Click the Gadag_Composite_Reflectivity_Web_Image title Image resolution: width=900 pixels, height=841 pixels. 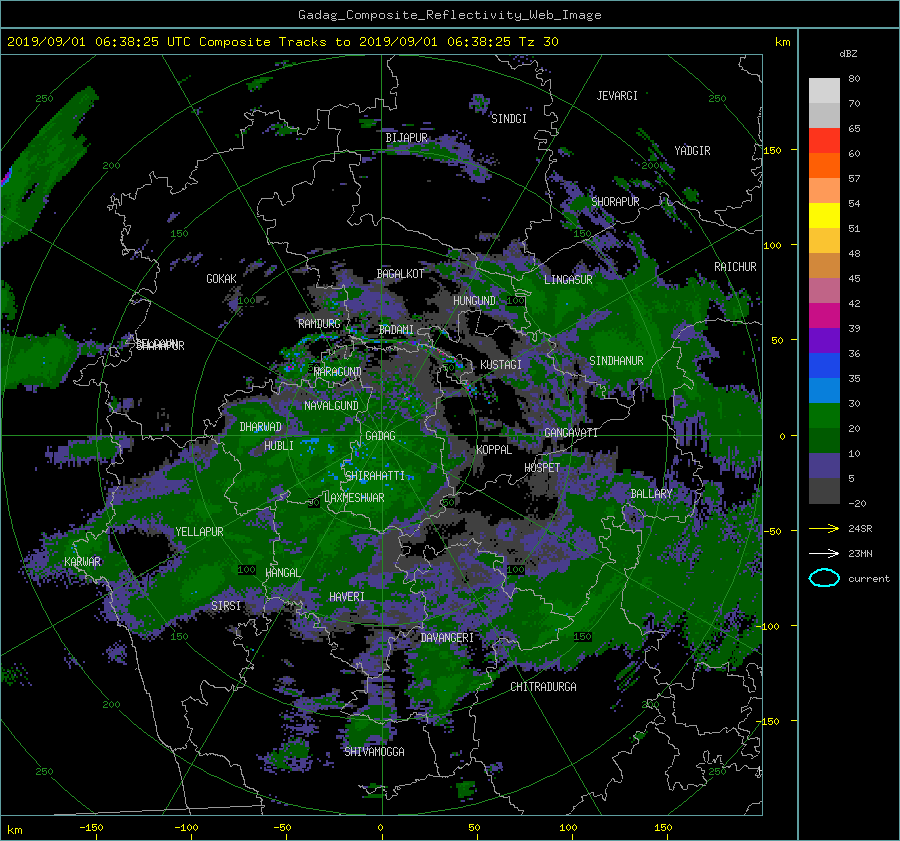click(449, 15)
